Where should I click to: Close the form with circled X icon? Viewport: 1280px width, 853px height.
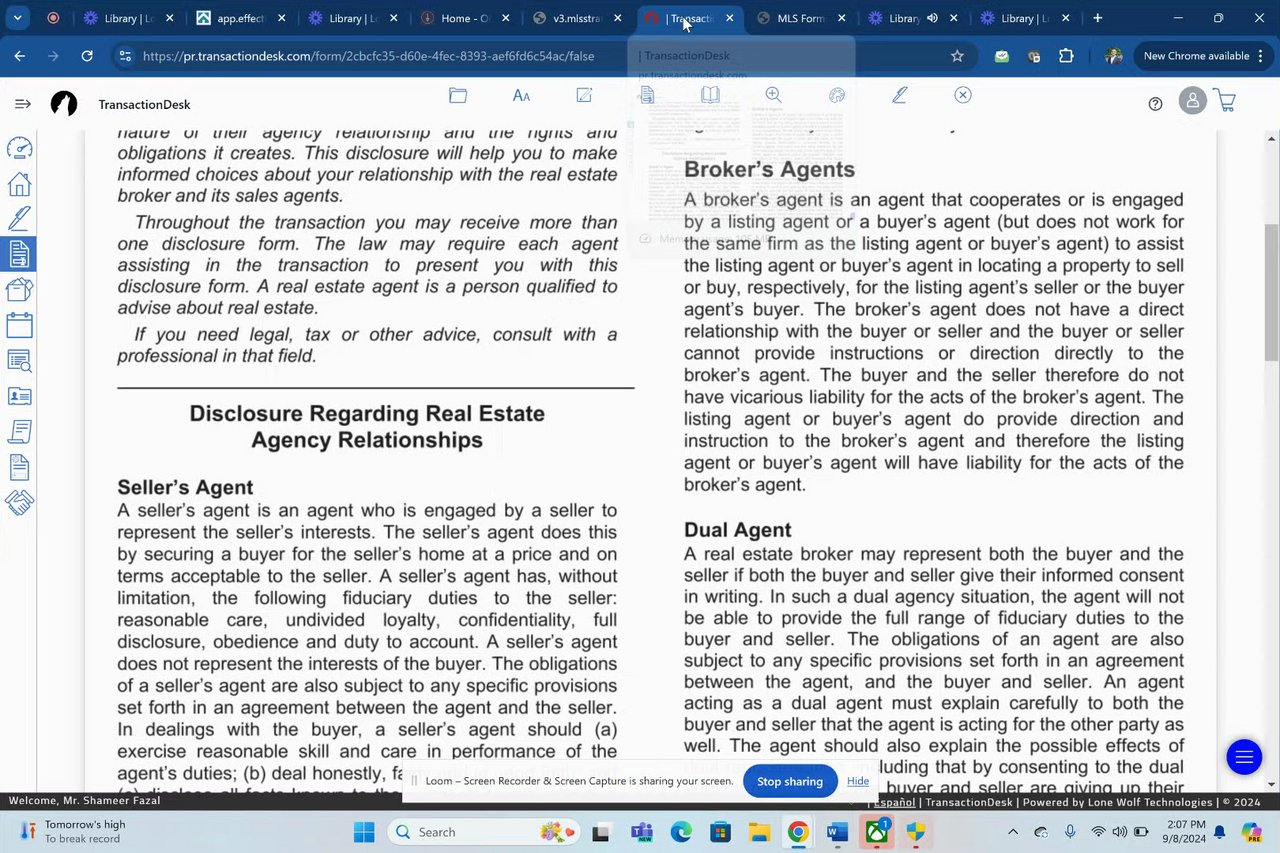coord(963,95)
